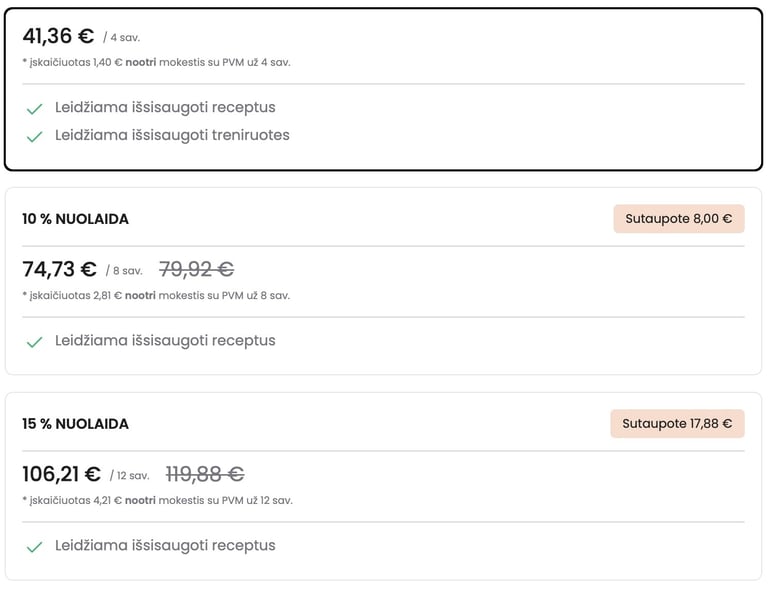Click the 'Leidžiama išsisaugoti treniruotes' feature text
Screen dimensions: 768x591
pyautogui.click(x=172, y=135)
